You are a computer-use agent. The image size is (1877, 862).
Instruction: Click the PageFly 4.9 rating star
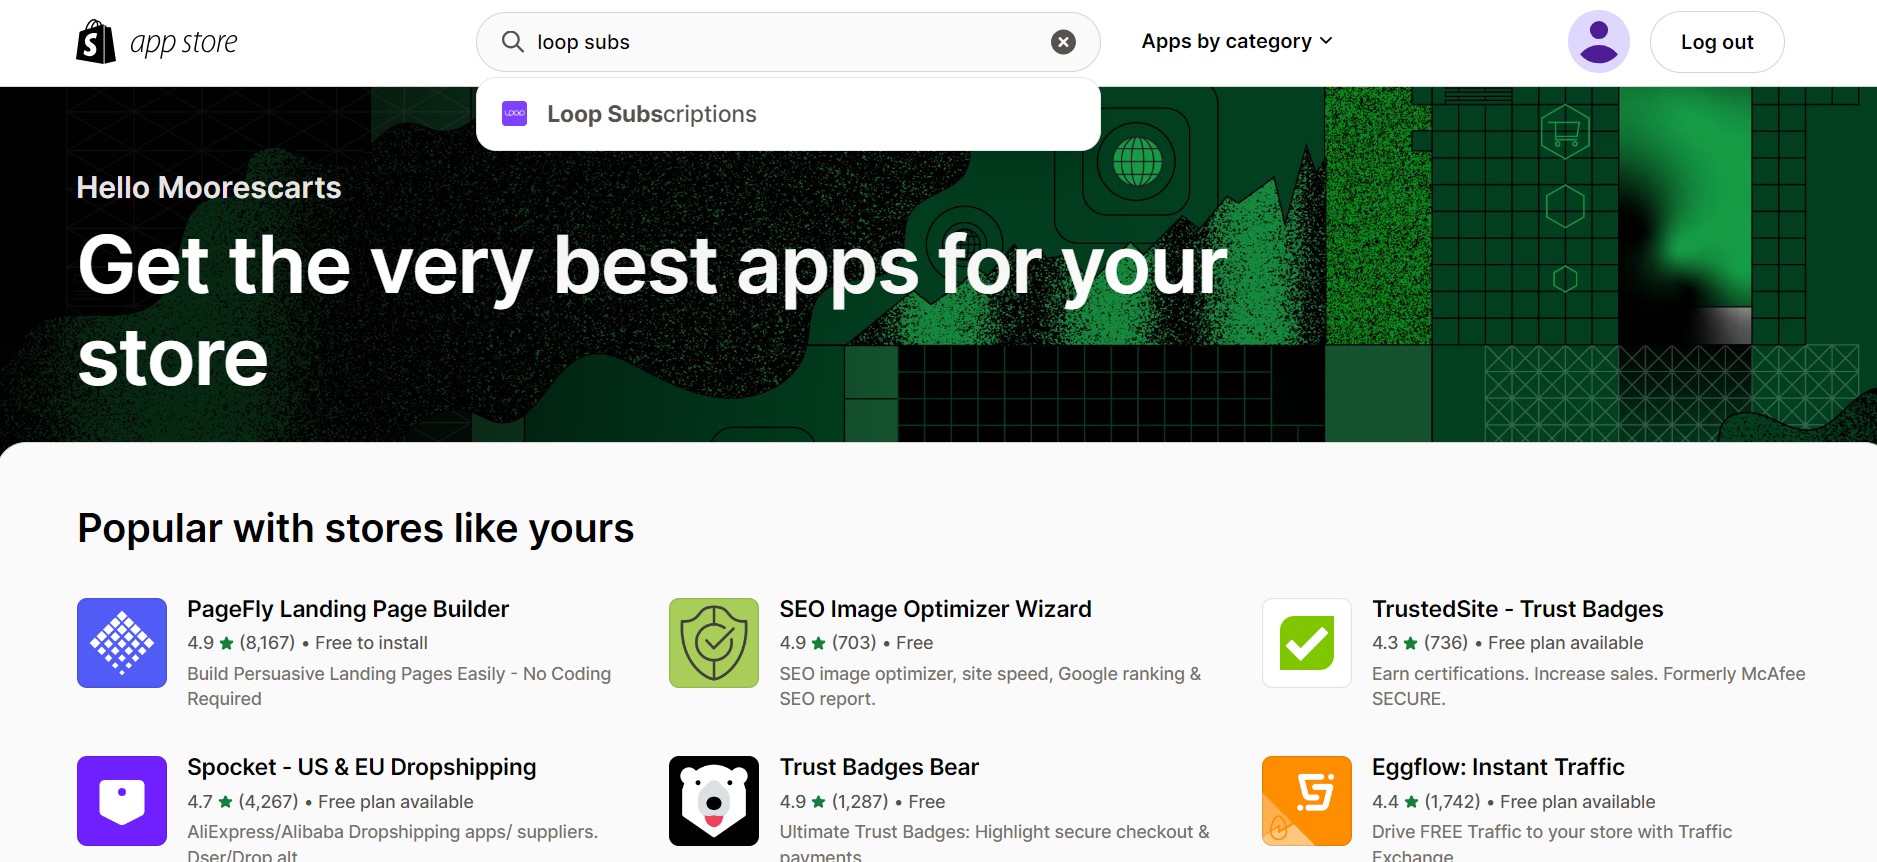(227, 643)
